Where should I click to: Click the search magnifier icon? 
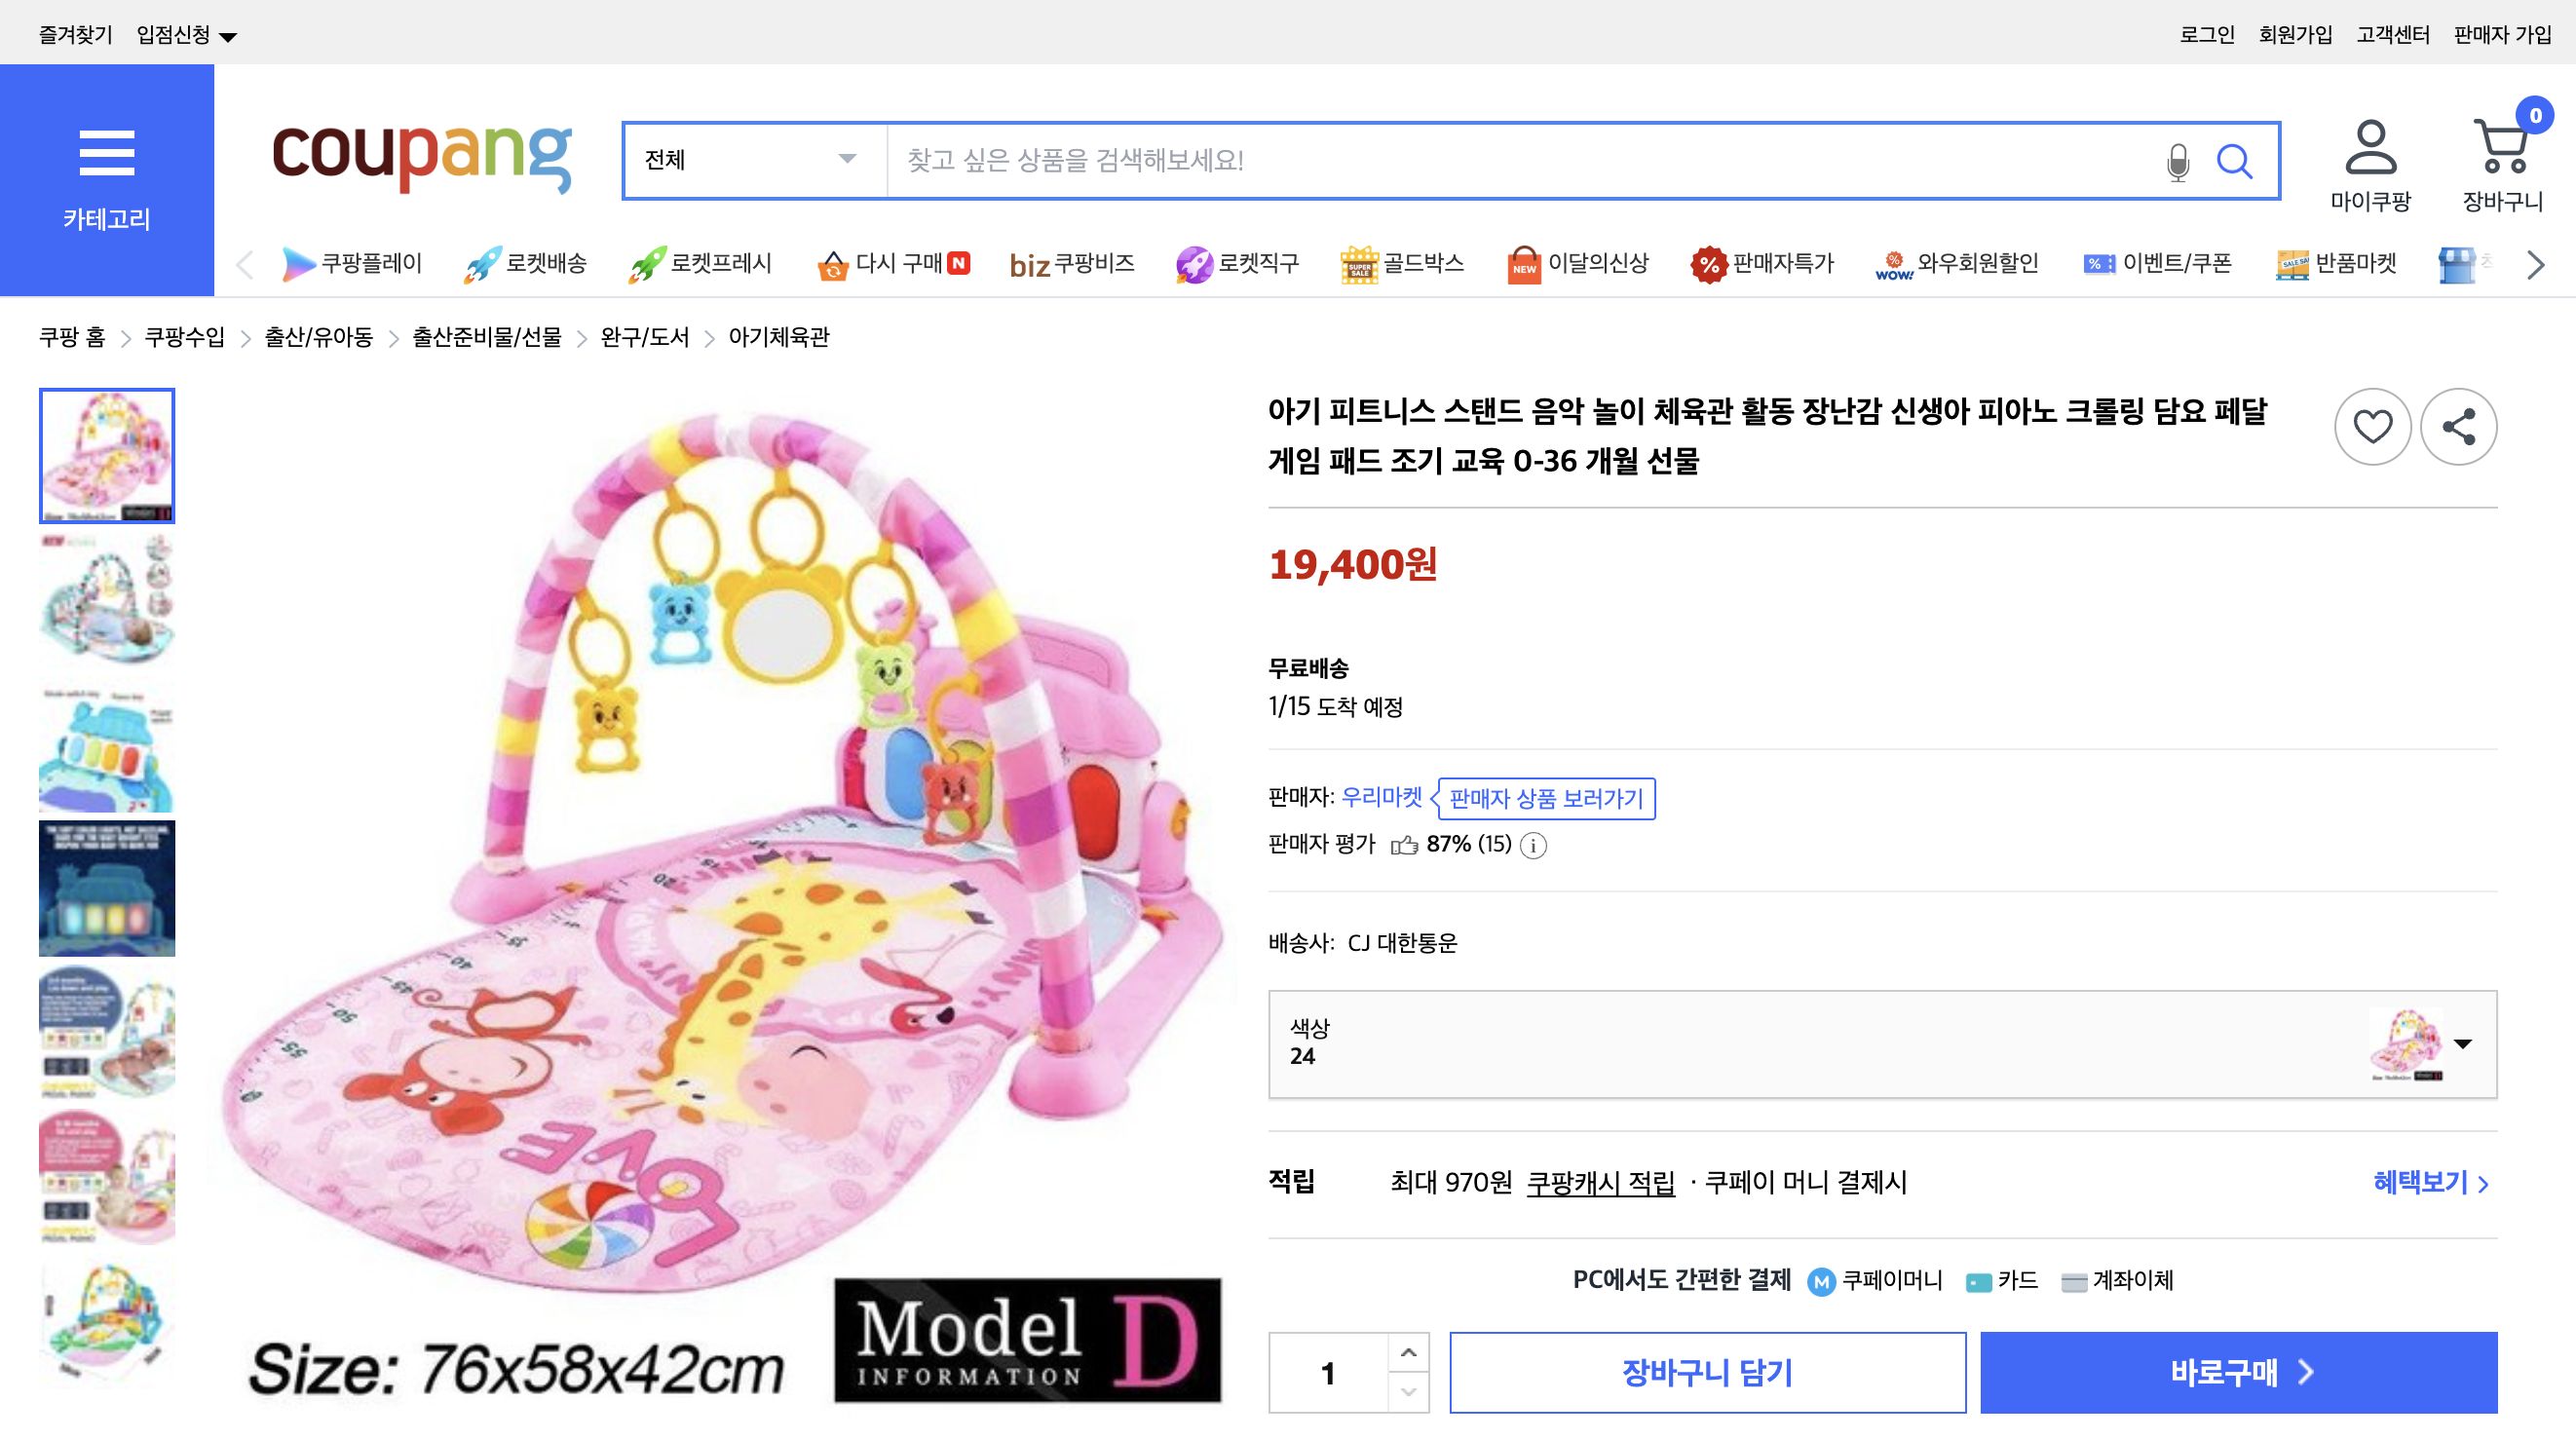click(2237, 160)
